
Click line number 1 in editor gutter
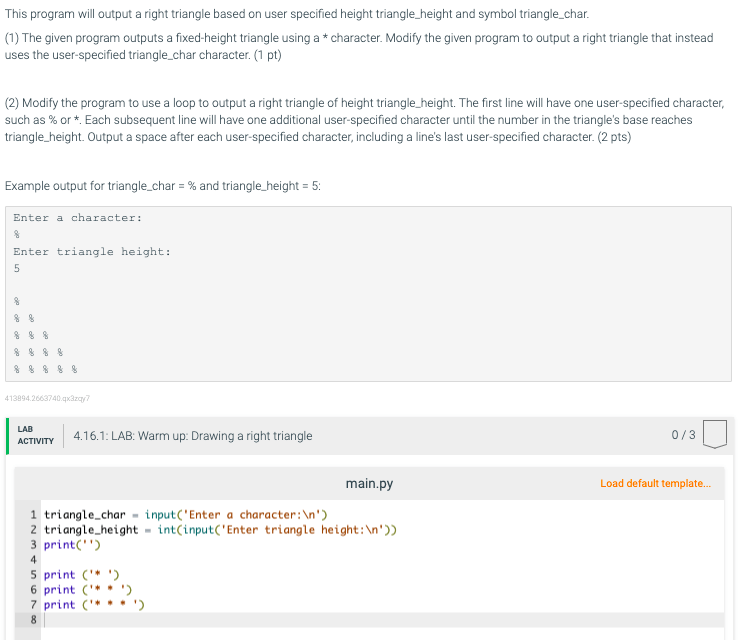[34, 515]
